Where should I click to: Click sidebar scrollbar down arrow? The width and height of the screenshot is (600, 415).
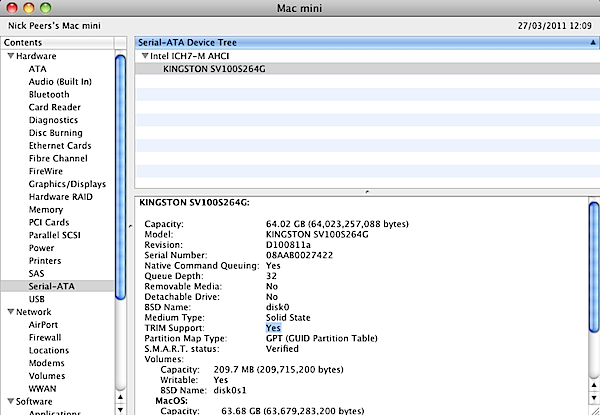120,409
